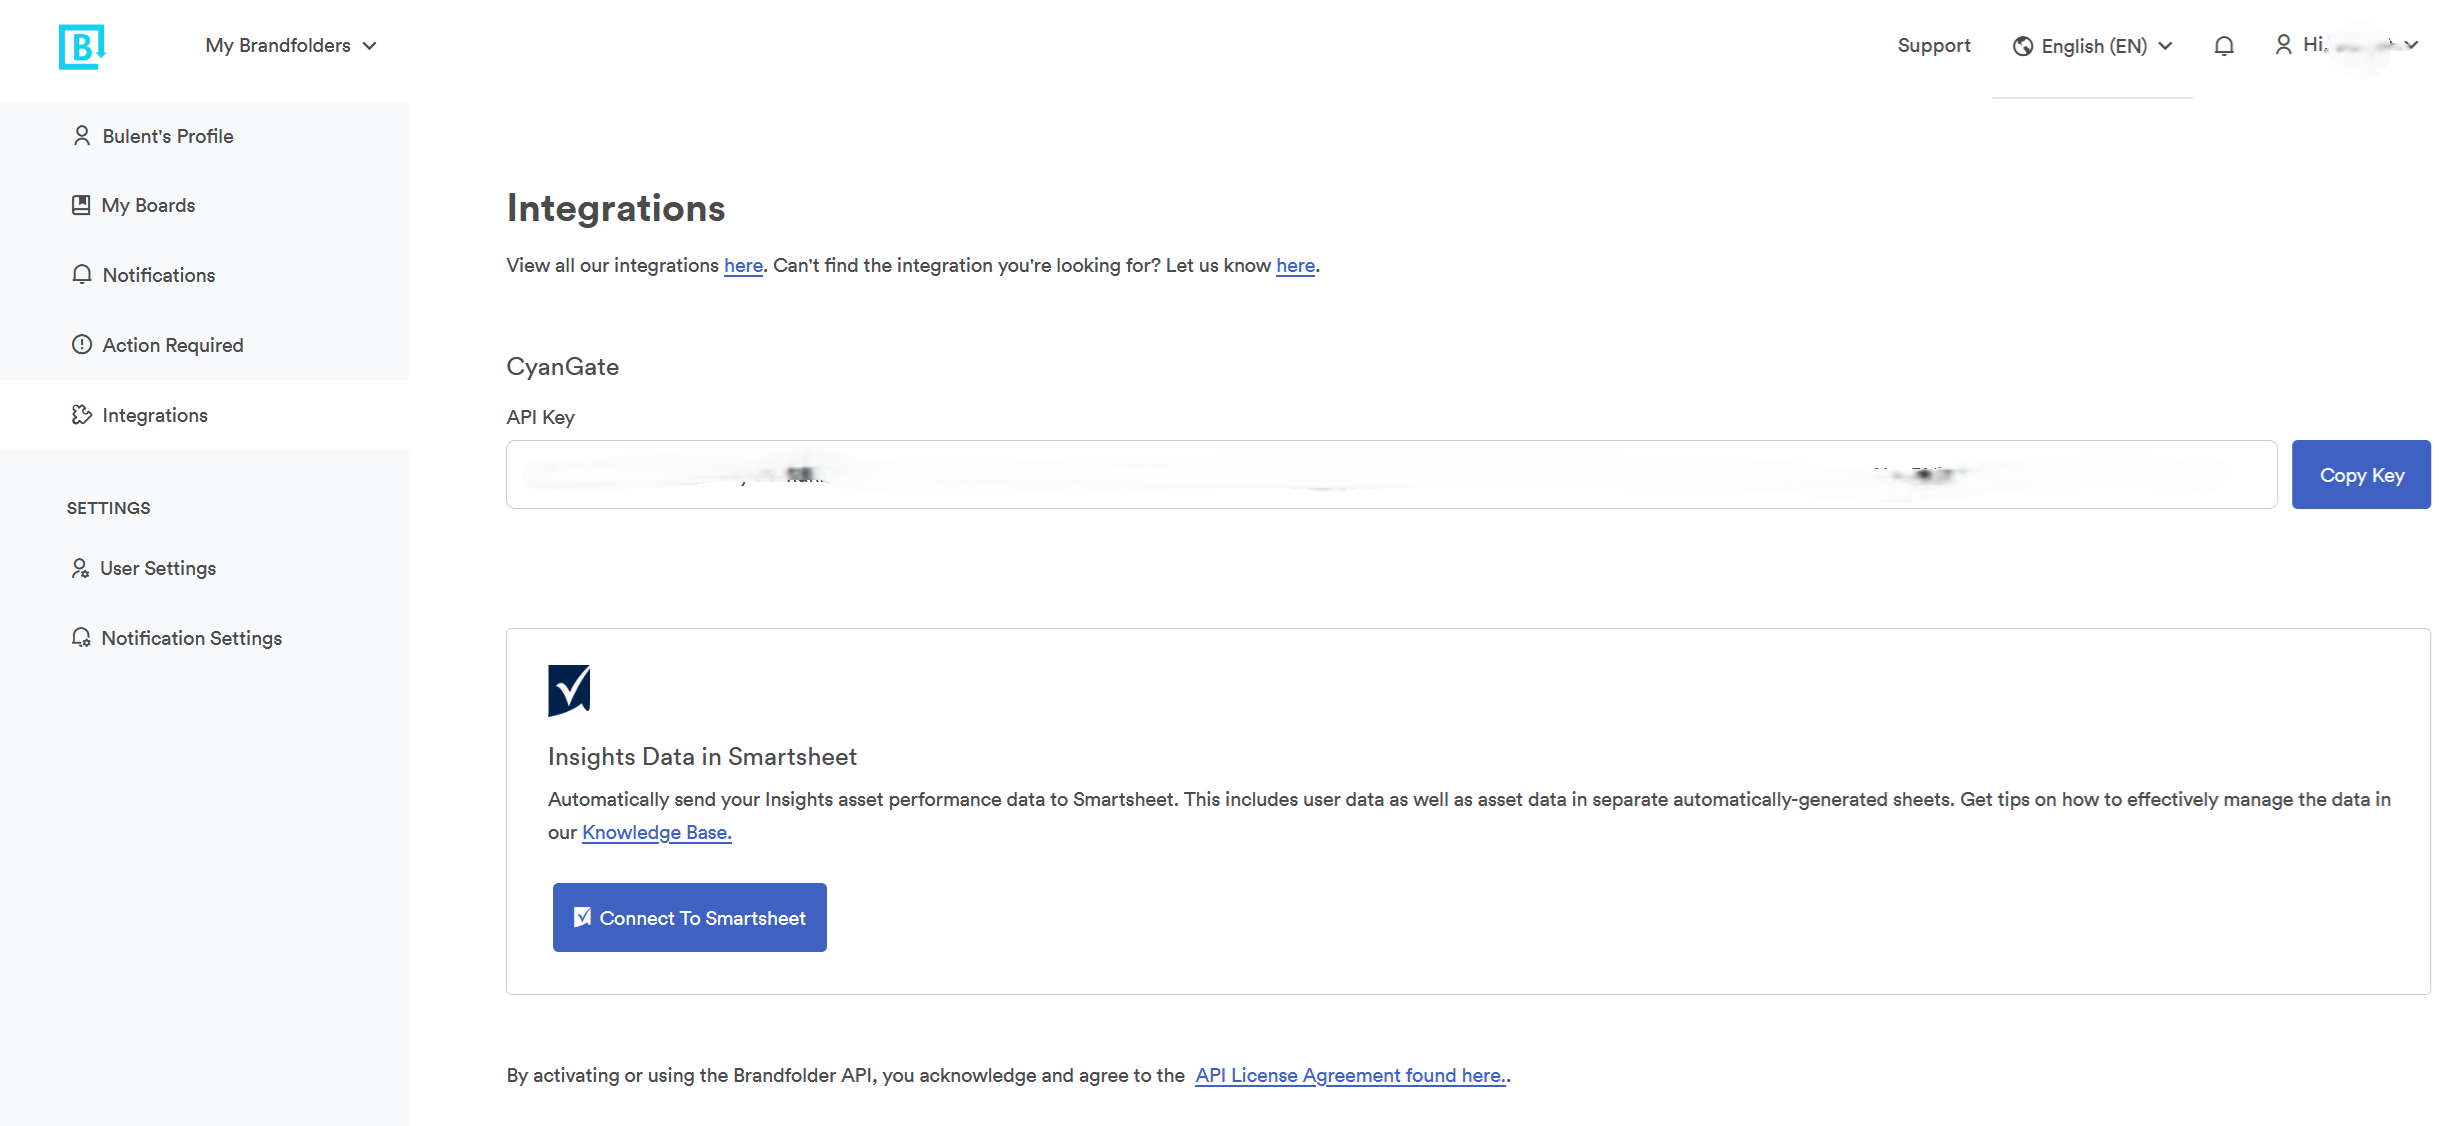The height and width of the screenshot is (1126, 2439).
Task: Click the User Settings gear-person icon
Action: [80, 568]
